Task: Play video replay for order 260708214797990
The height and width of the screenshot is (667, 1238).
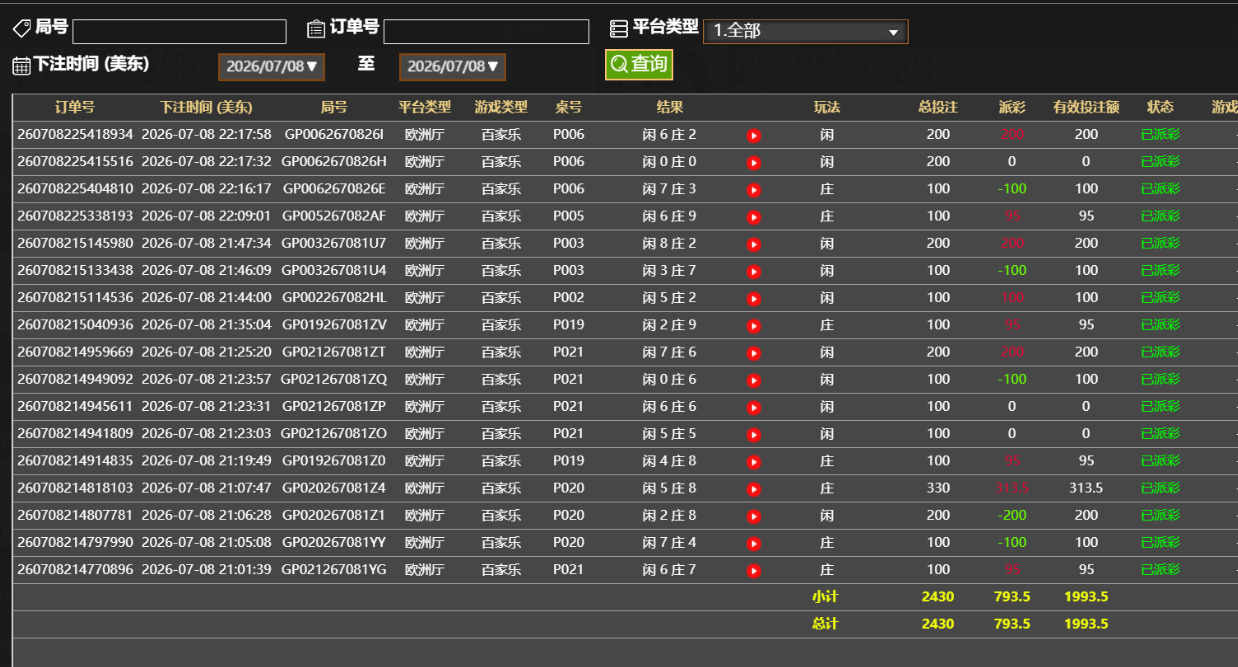Action: 754,543
